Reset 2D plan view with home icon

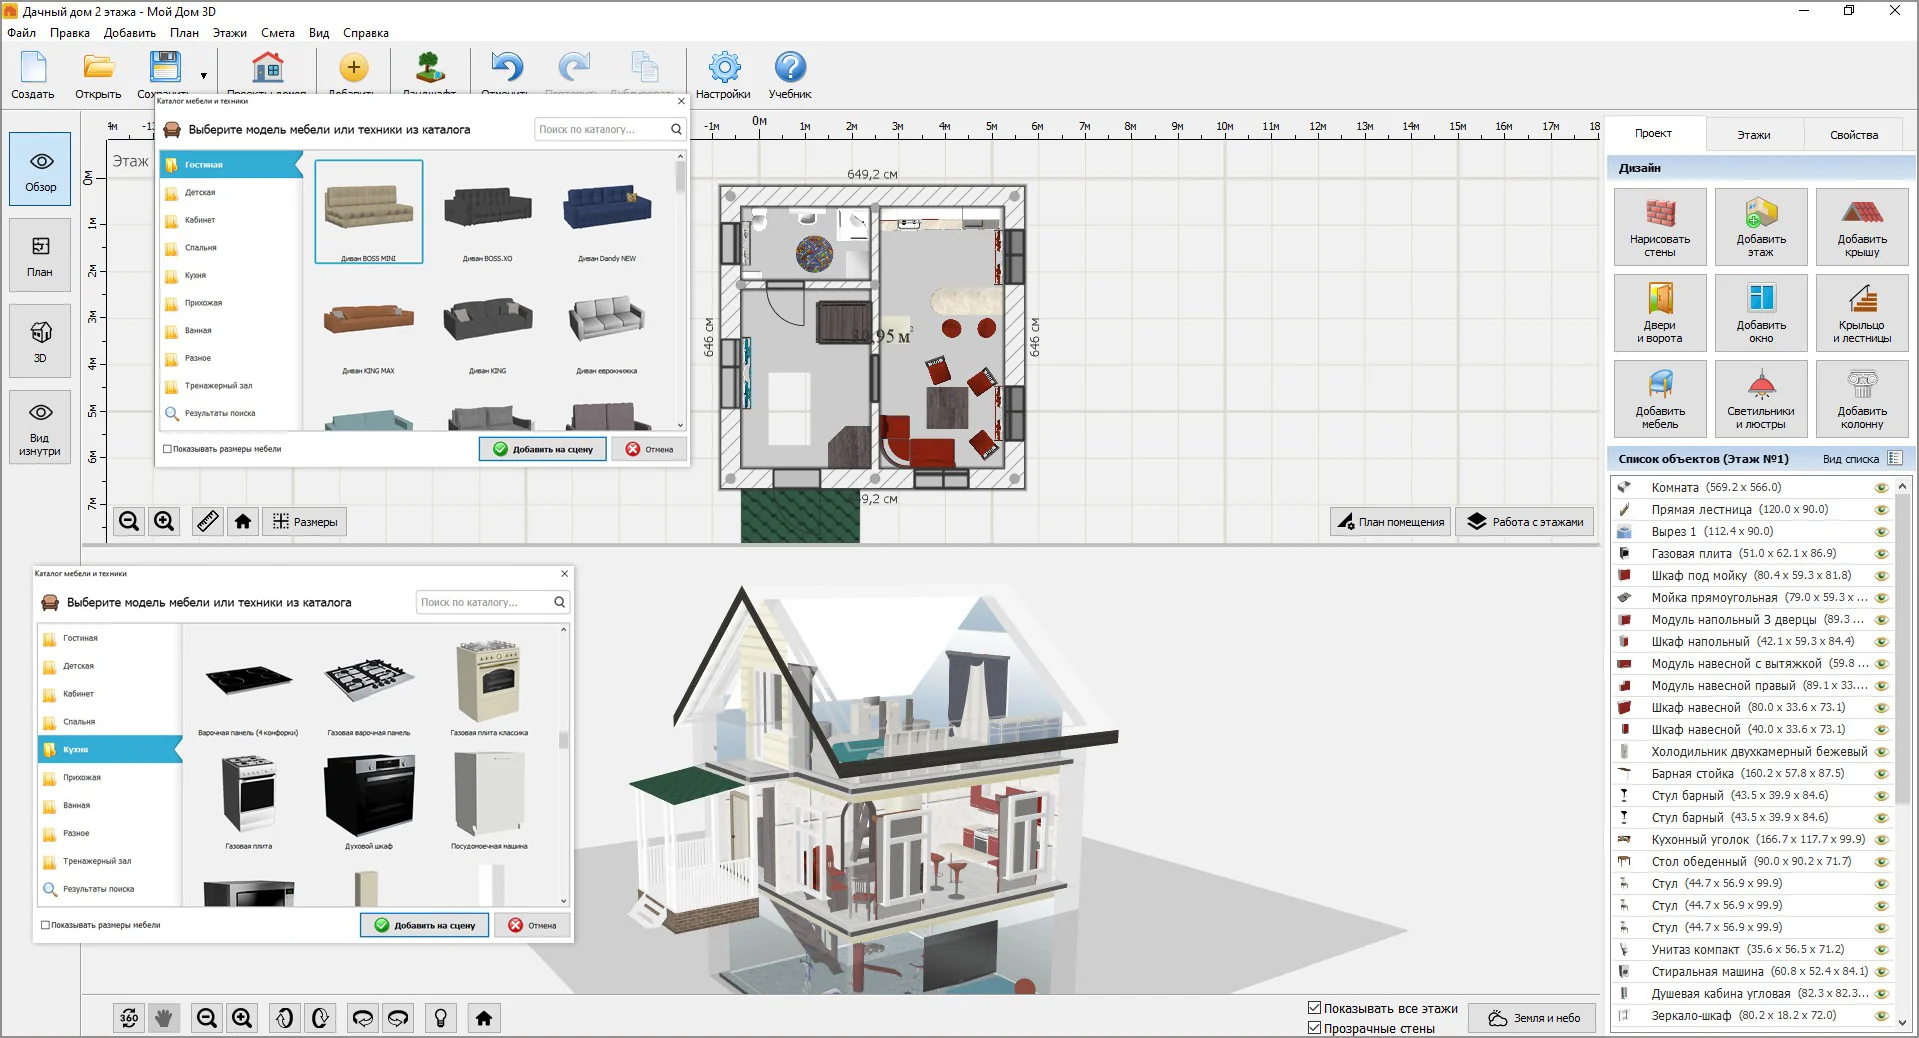point(243,521)
